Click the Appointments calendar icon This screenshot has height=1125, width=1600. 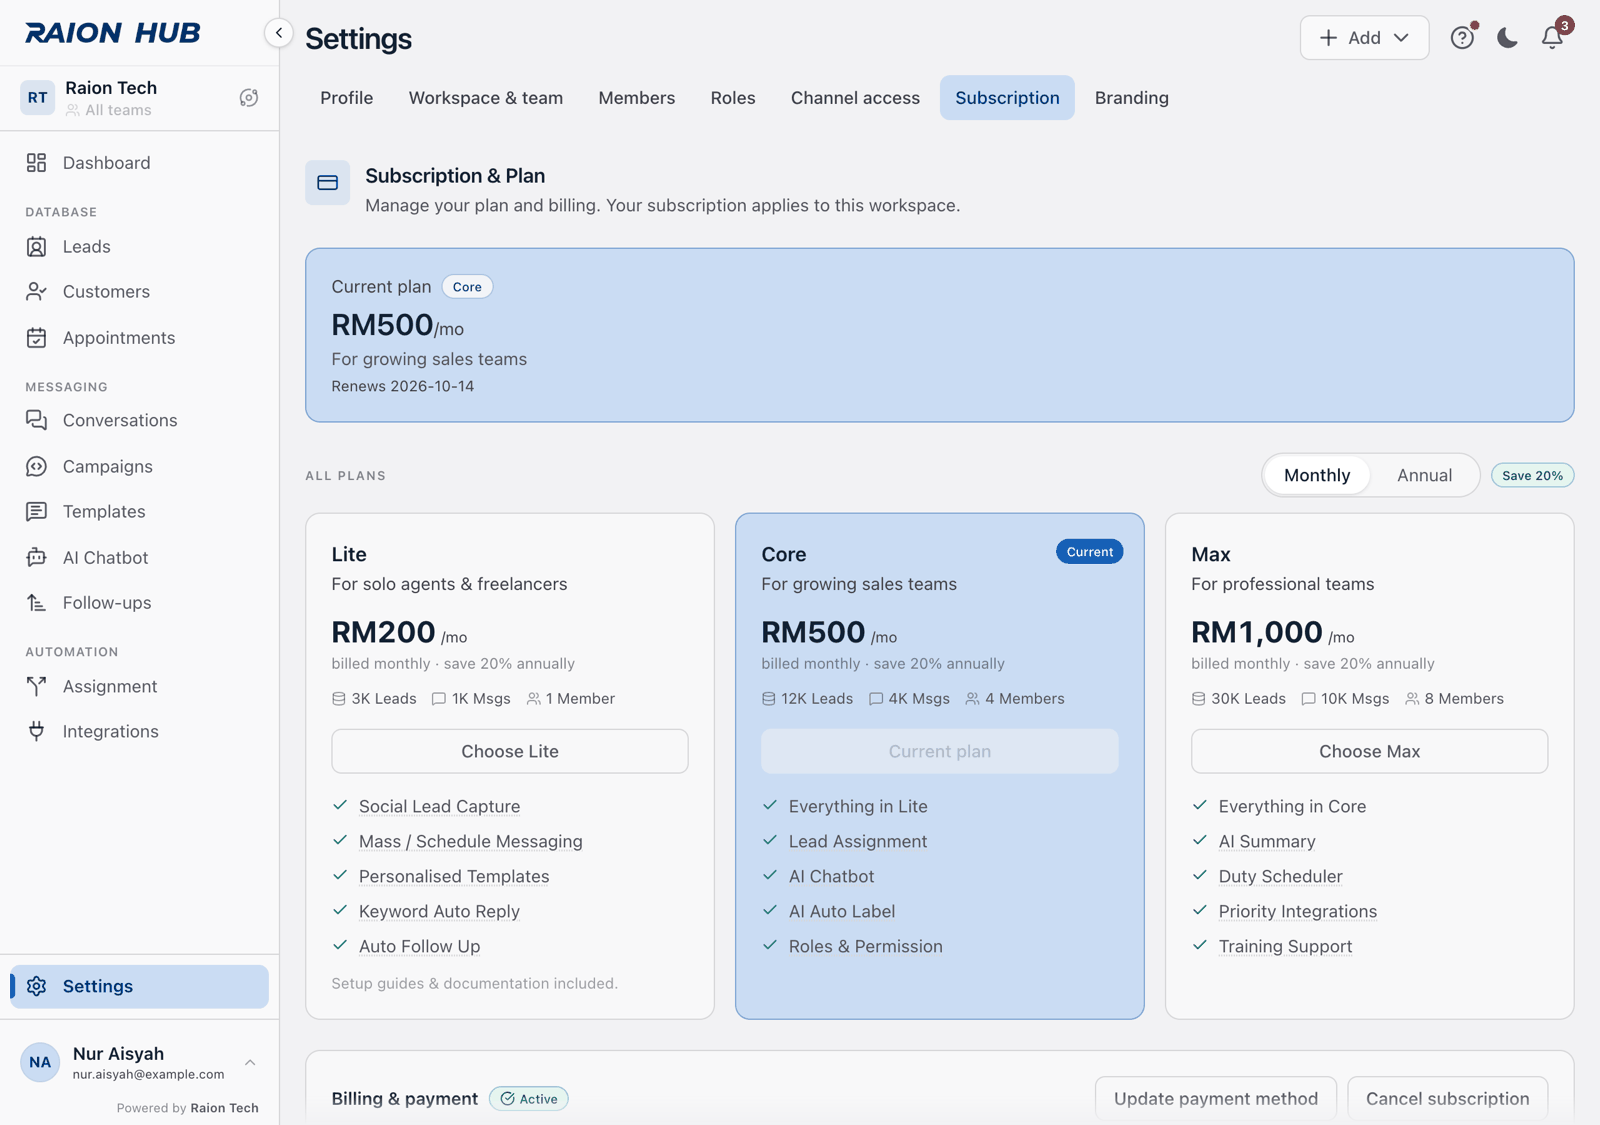click(37, 338)
